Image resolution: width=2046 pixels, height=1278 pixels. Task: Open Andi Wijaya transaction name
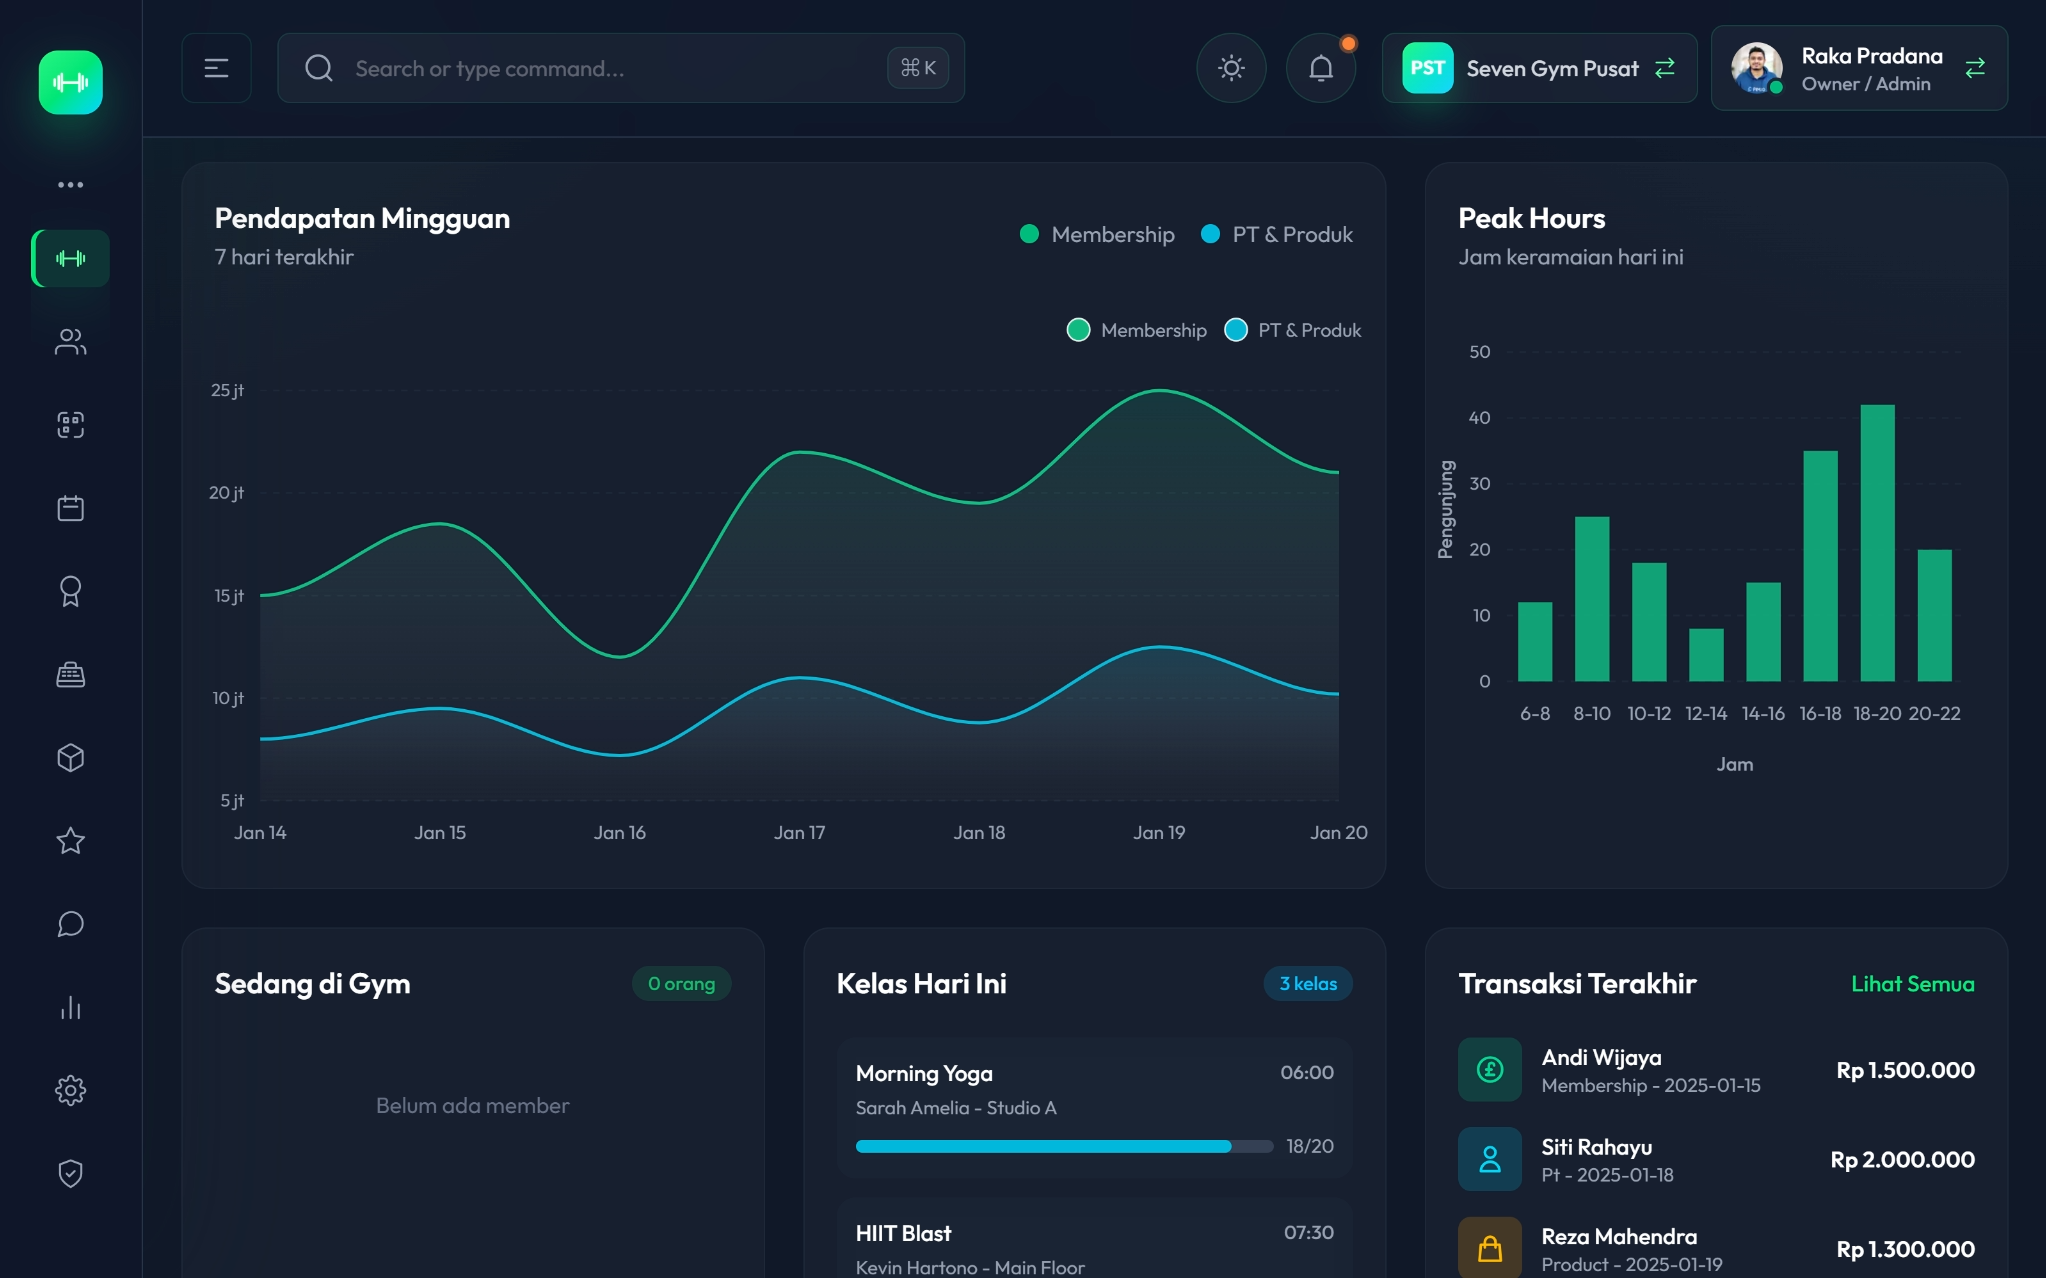tap(1601, 1058)
